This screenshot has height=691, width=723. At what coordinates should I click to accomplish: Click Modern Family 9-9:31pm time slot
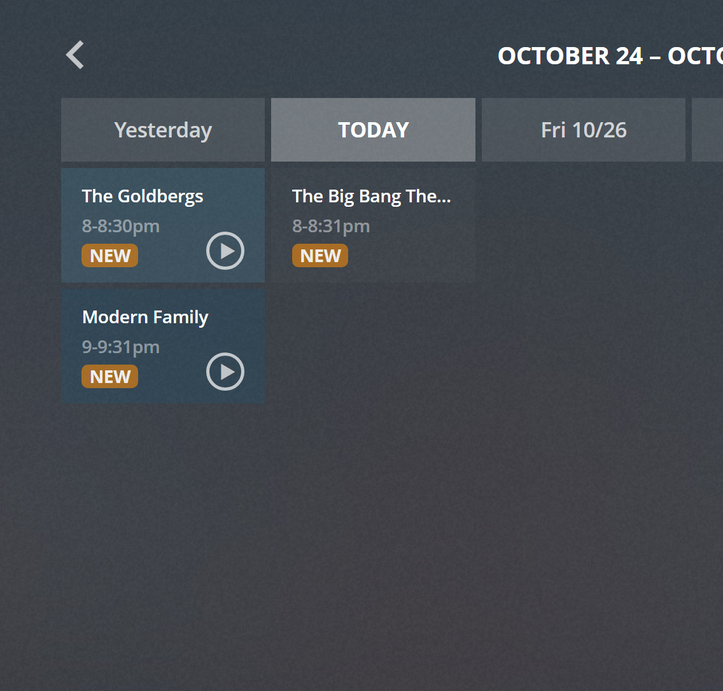click(120, 347)
